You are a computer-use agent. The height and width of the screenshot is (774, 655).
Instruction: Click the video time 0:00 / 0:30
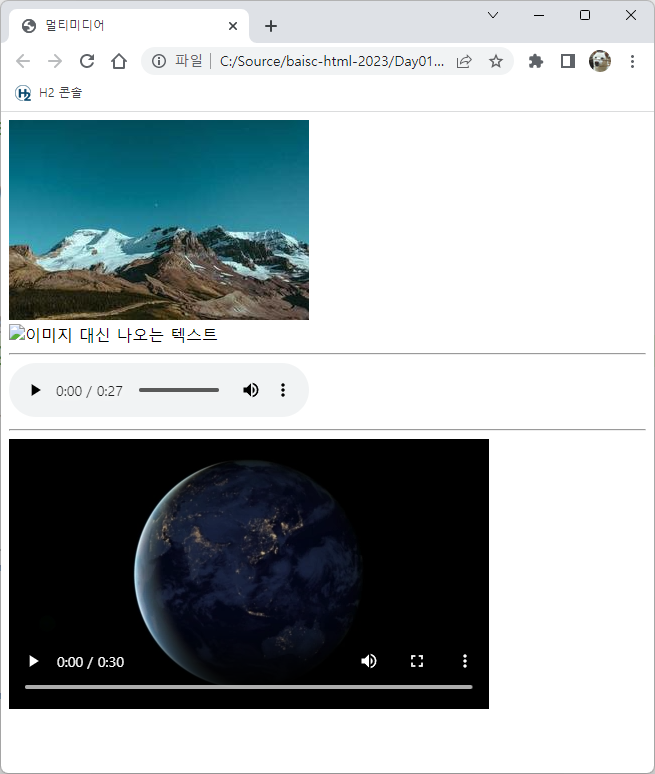click(90, 662)
